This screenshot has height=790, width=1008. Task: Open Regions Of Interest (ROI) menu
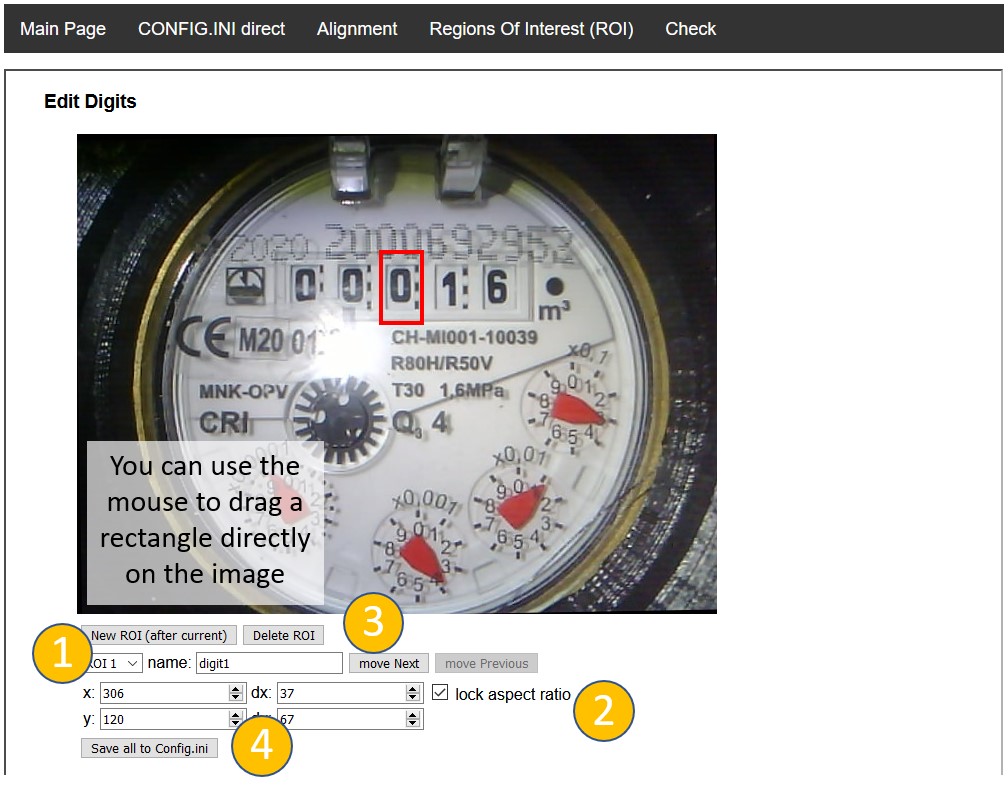(531, 29)
